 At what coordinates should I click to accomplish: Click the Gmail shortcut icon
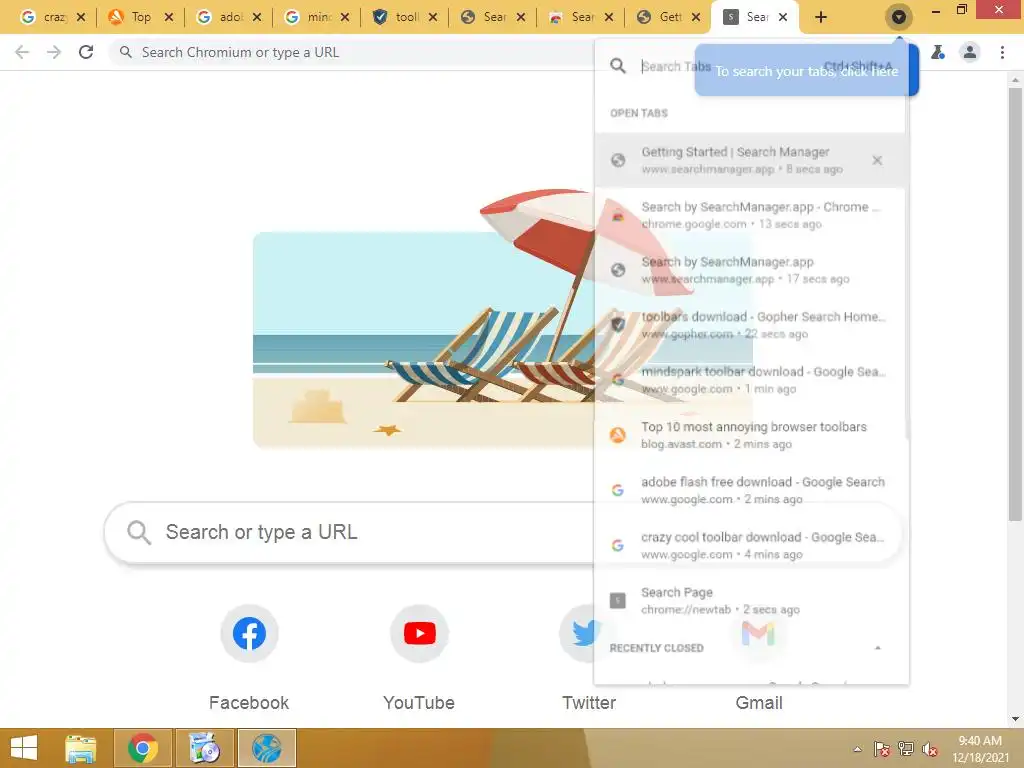tap(758, 633)
